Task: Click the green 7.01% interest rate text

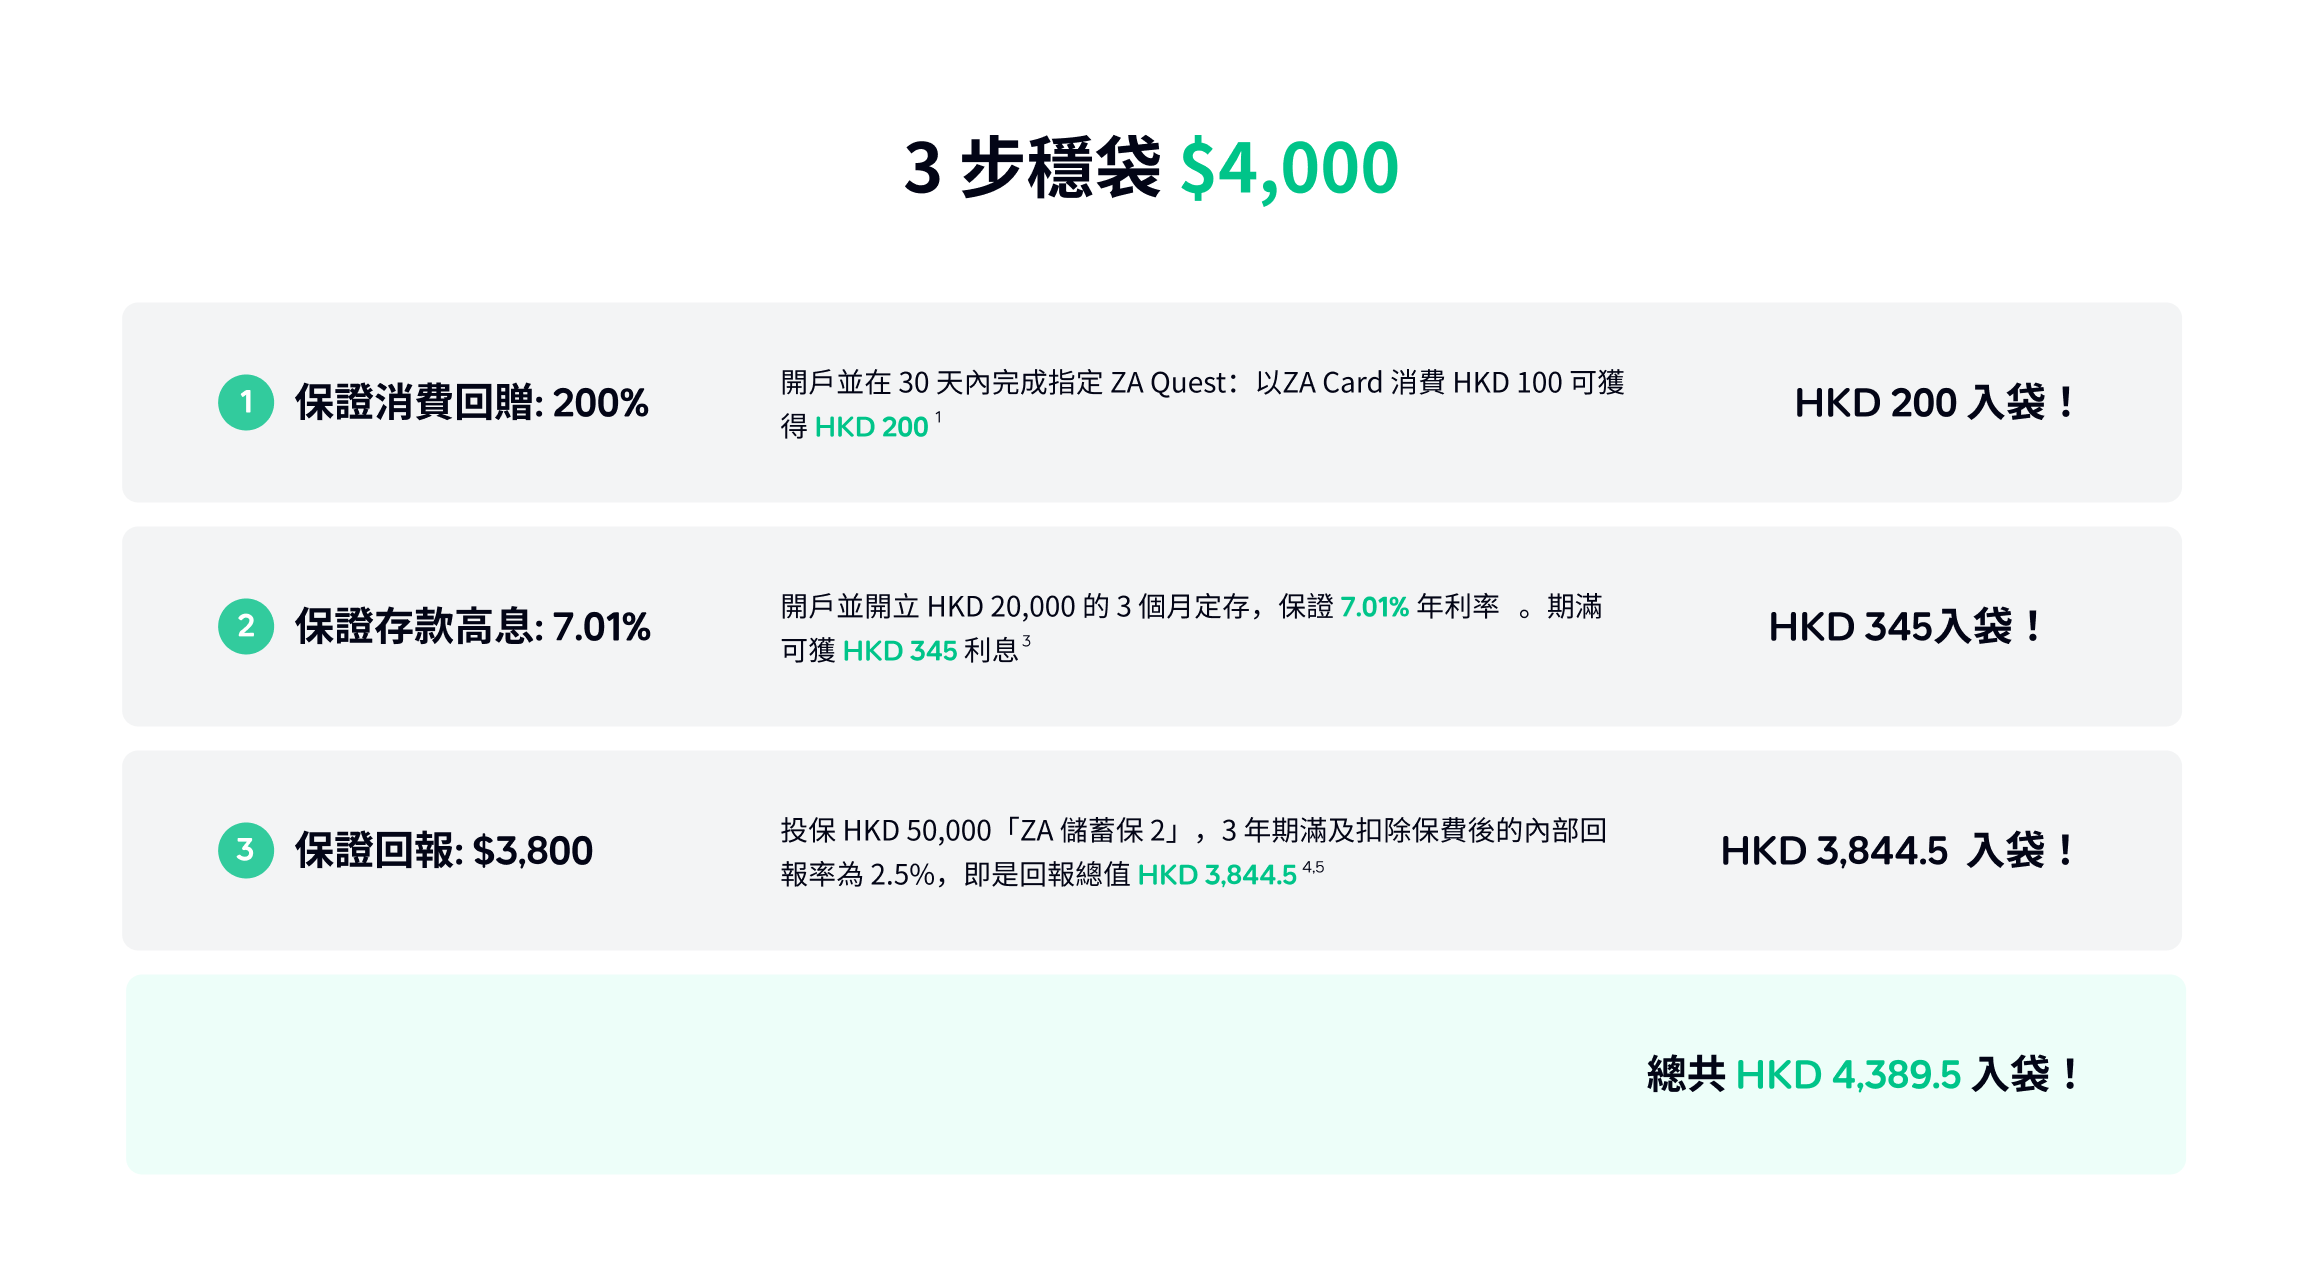Action: pos(1374,606)
